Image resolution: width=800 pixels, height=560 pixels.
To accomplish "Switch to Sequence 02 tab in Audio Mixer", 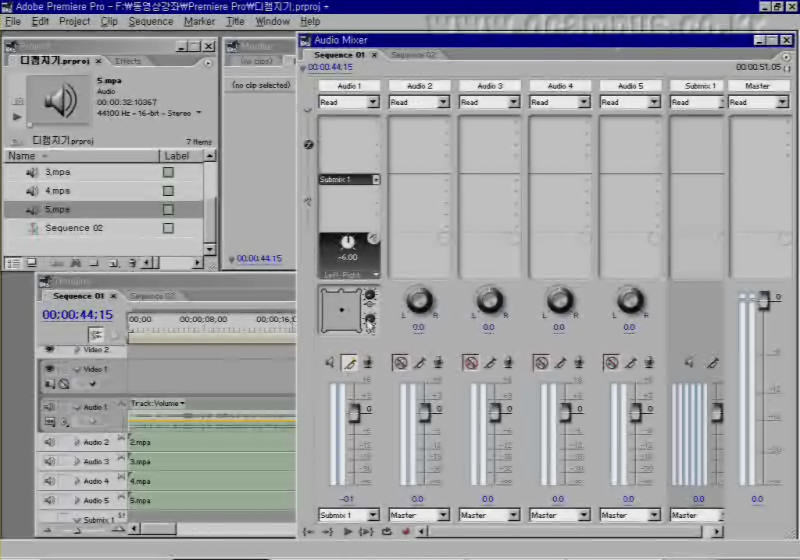I will [413, 55].
